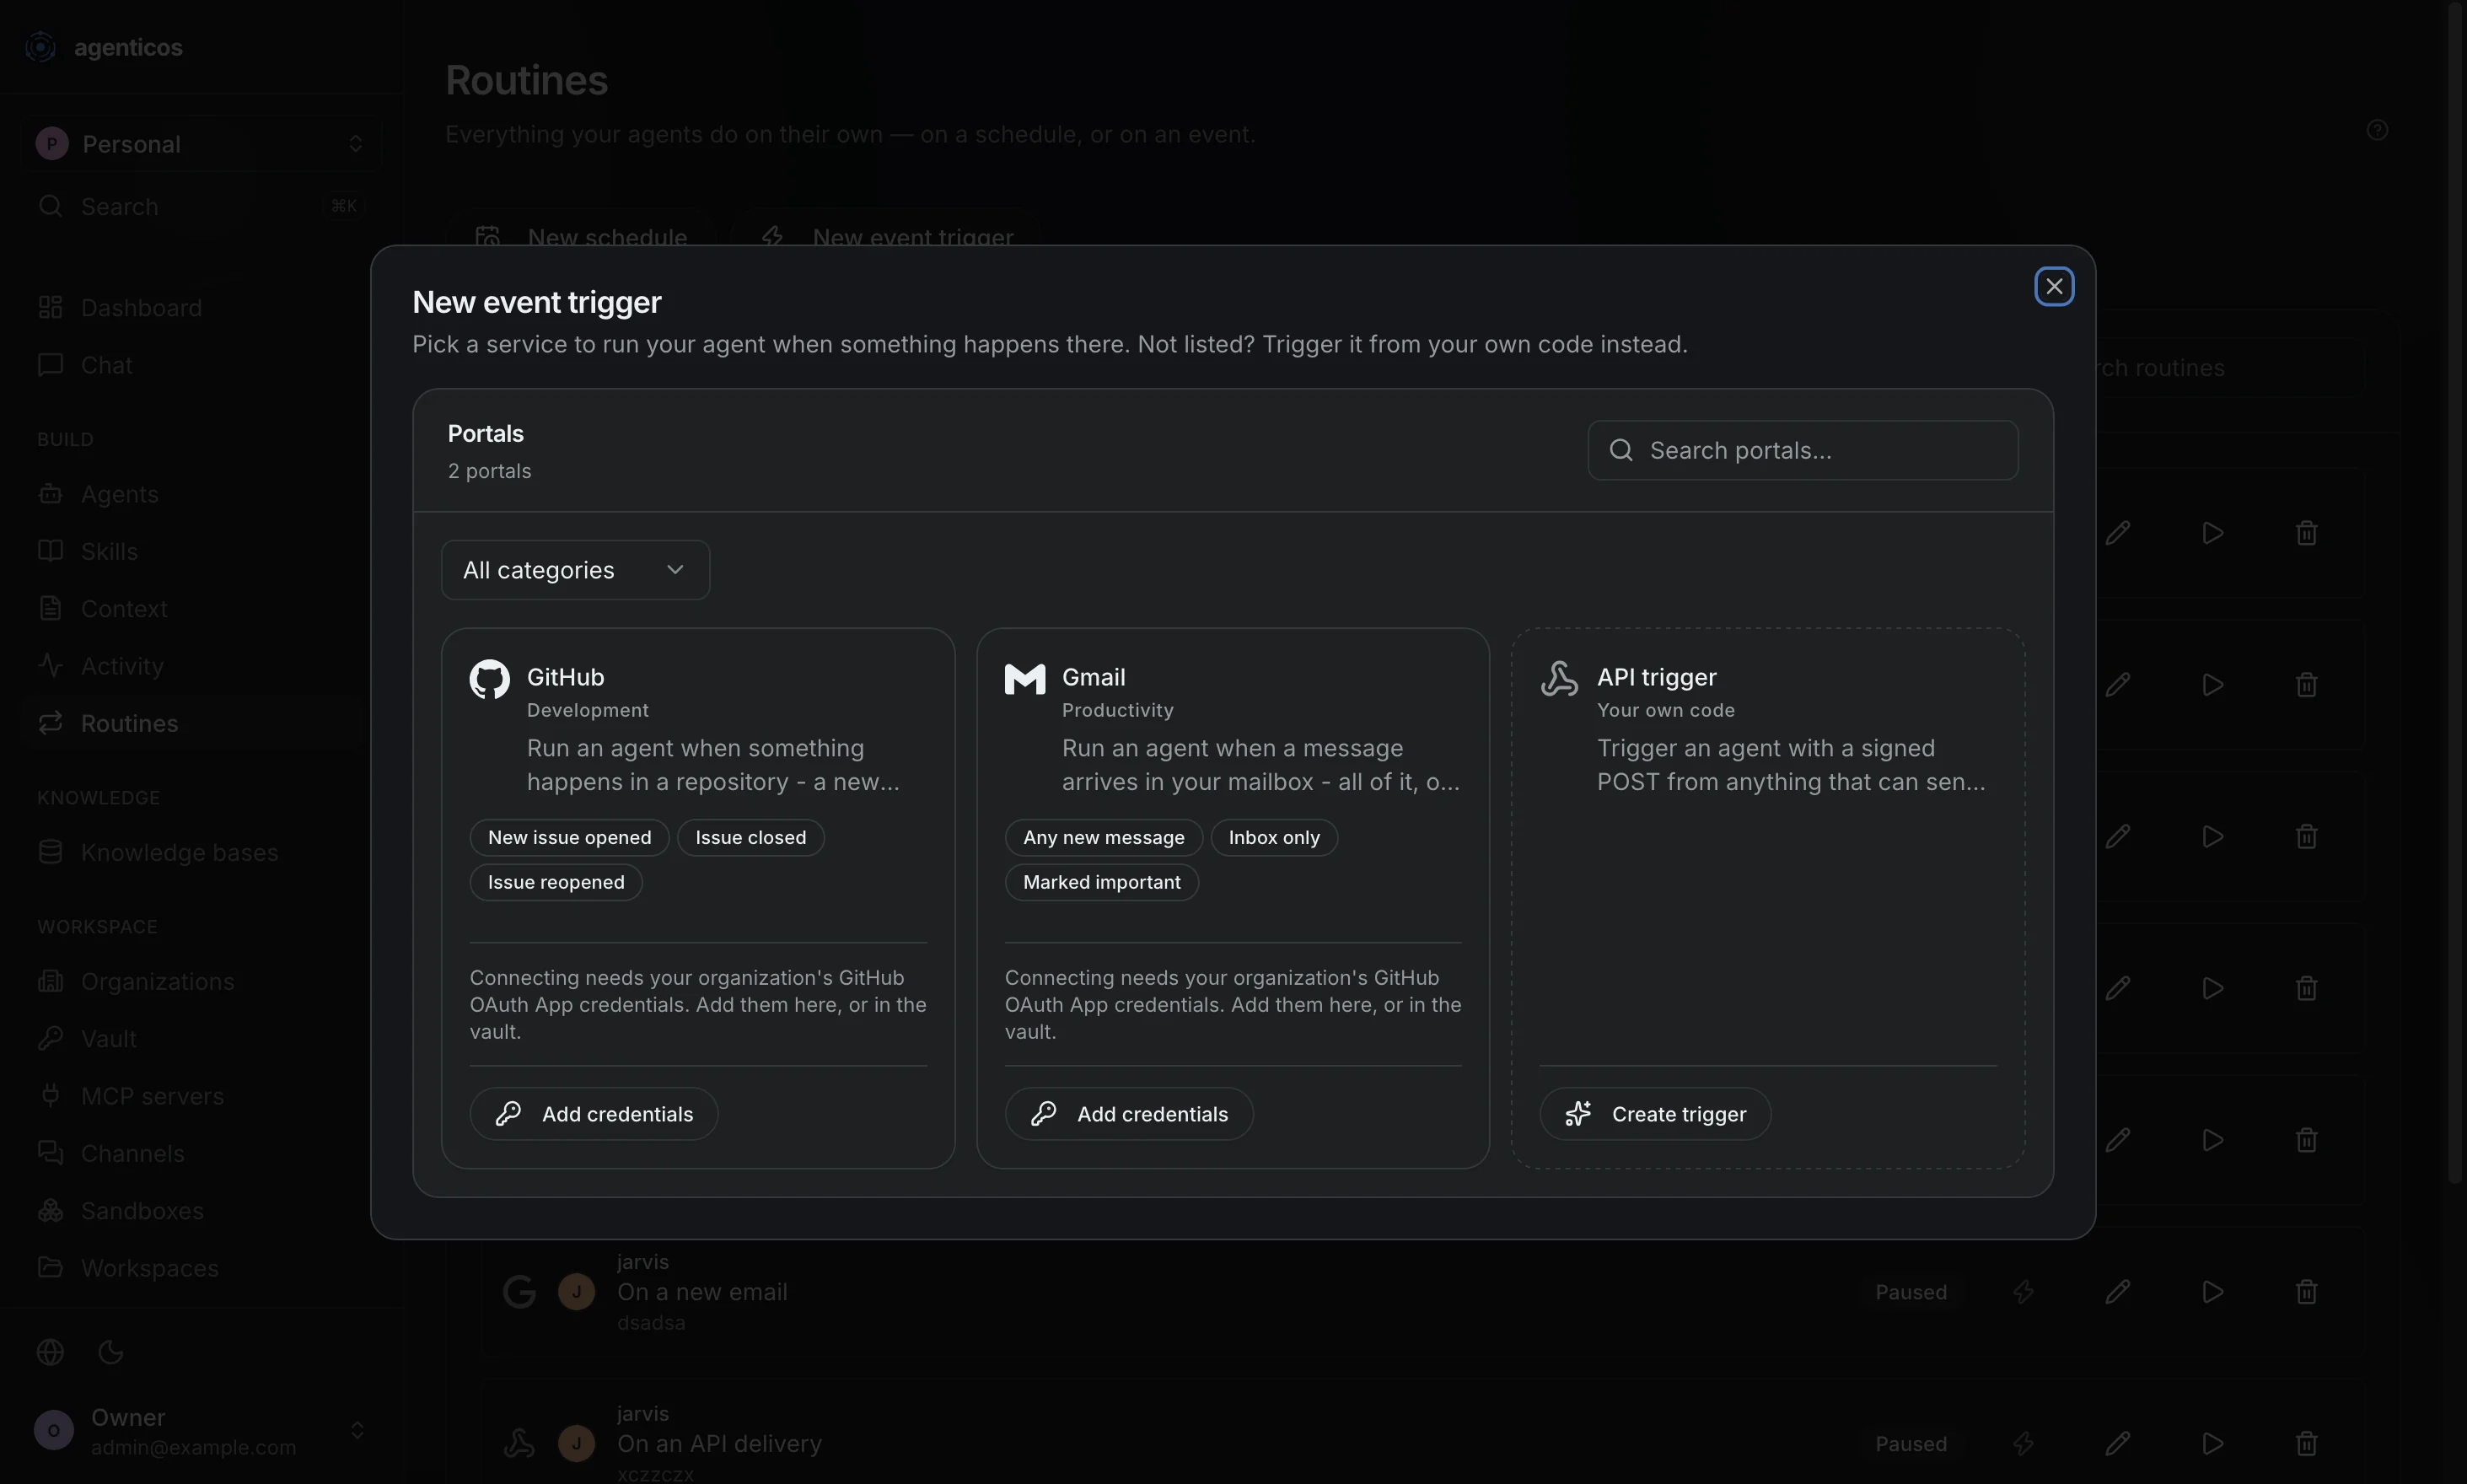Edit the "On an API delivery" routine with the pencil
2467x1484 pixels.
pyautogui.click(x=2117, y=1444)
